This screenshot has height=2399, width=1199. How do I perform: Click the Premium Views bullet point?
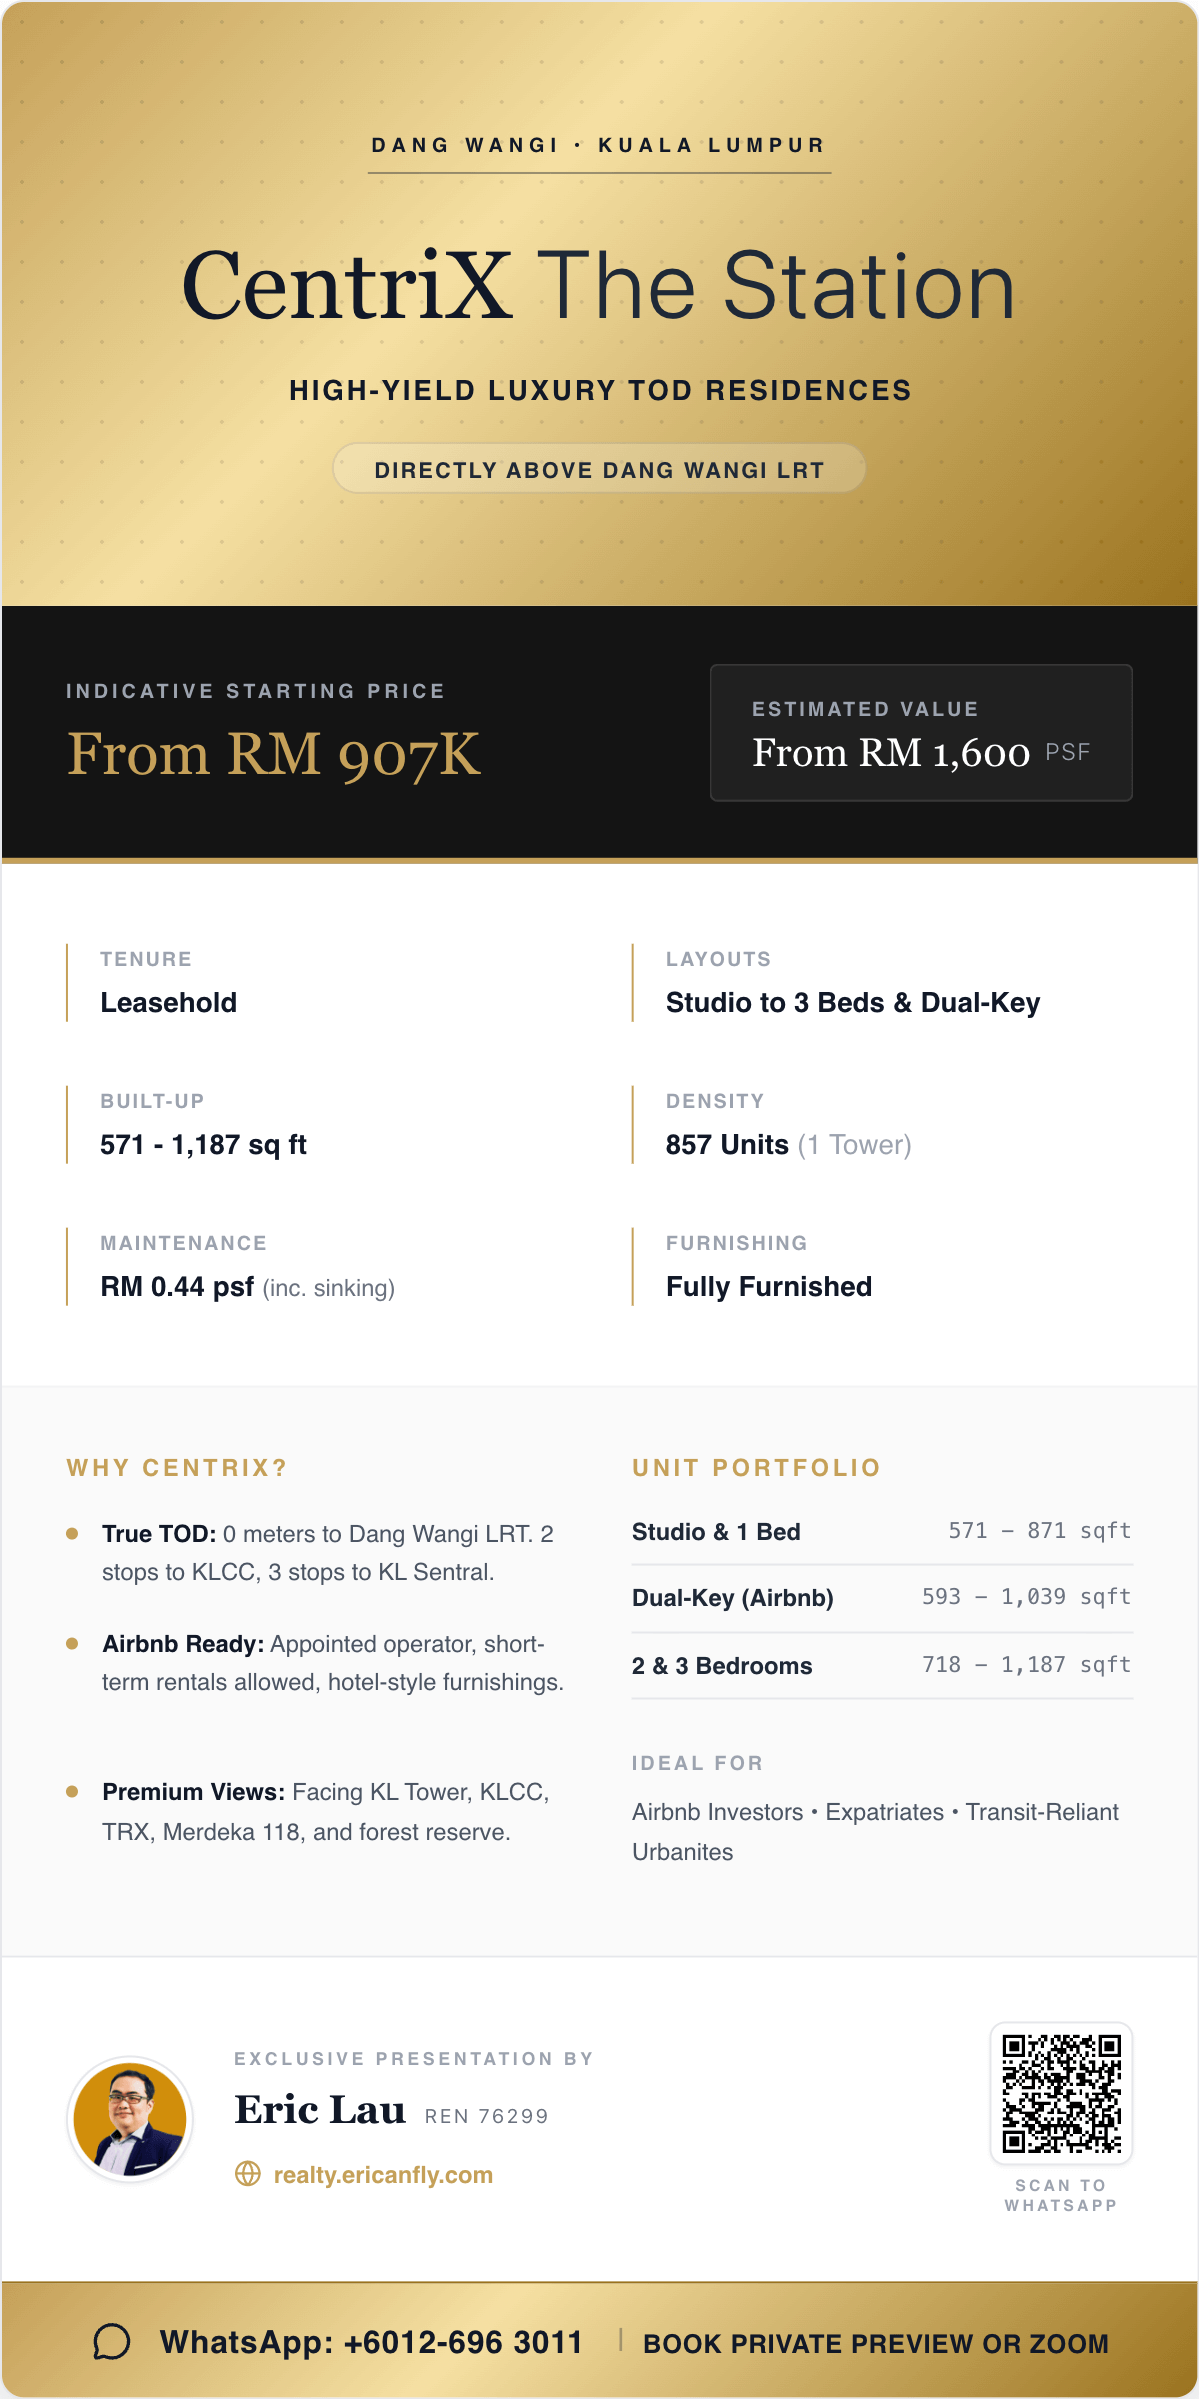coord(326,1811)
